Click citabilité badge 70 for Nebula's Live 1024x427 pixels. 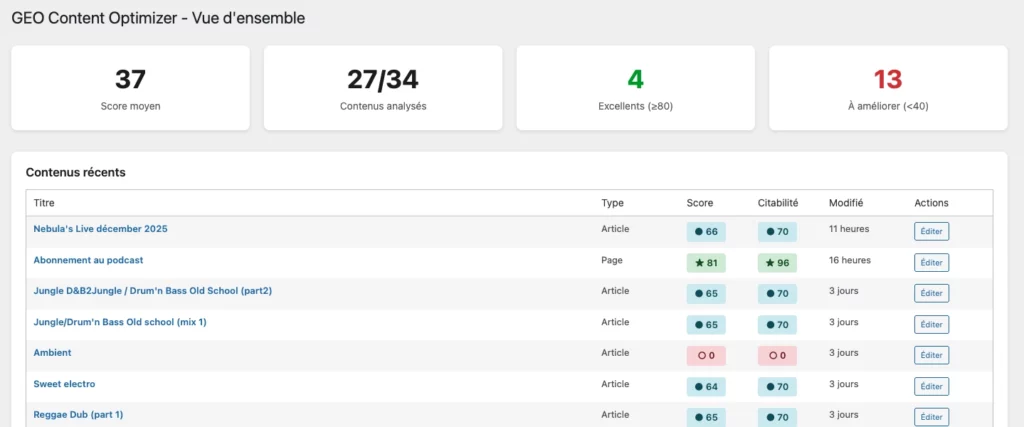777,231
